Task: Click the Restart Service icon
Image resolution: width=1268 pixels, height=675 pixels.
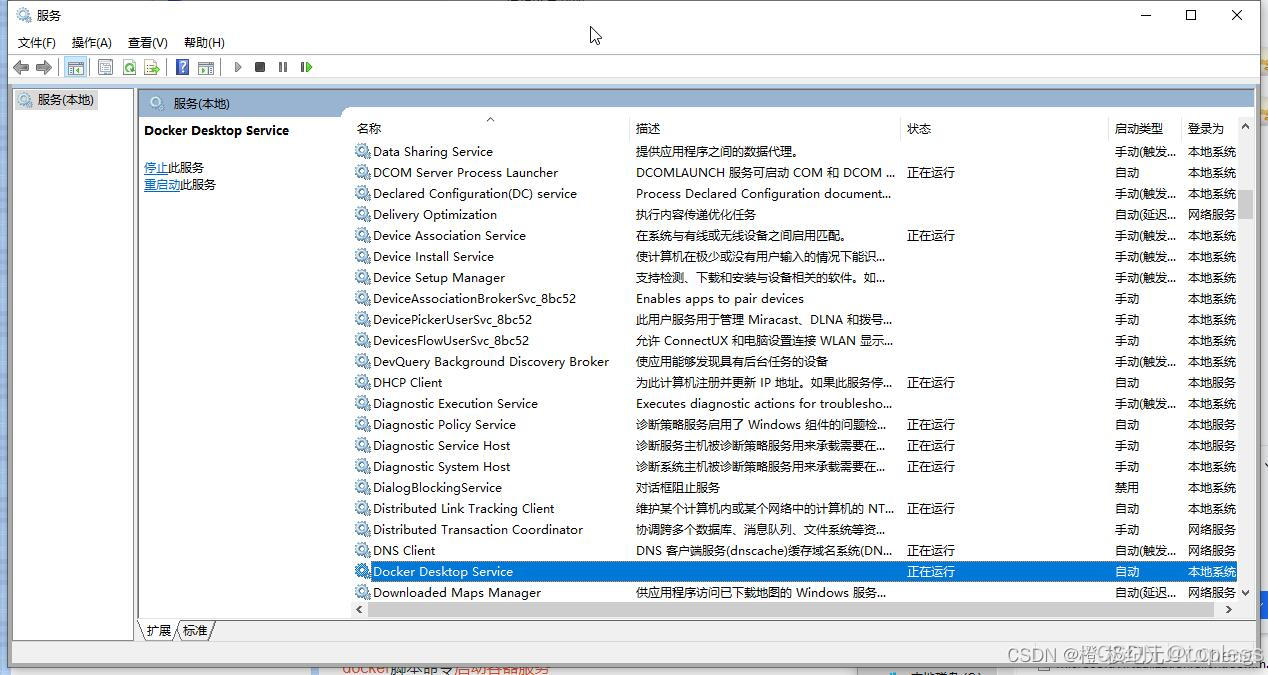Action: [306, 67]
